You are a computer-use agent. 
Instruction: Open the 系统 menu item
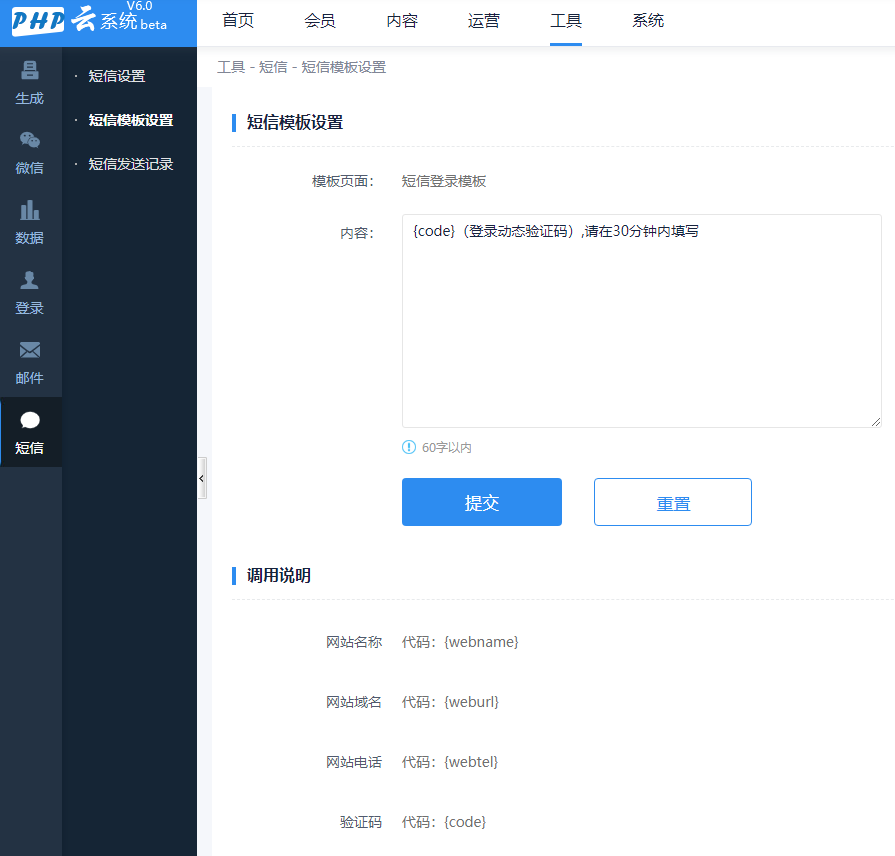(647, 20)
